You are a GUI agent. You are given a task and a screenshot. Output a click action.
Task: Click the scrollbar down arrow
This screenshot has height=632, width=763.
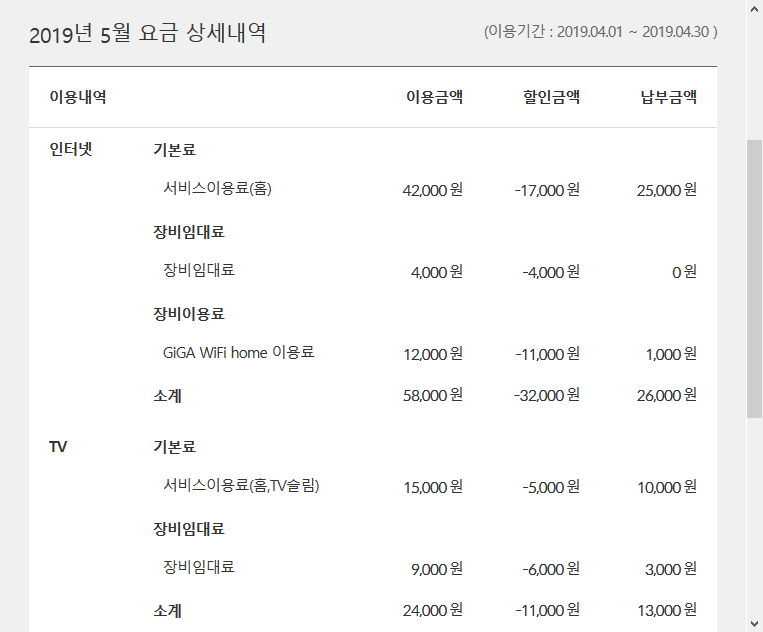coord(754,622)
